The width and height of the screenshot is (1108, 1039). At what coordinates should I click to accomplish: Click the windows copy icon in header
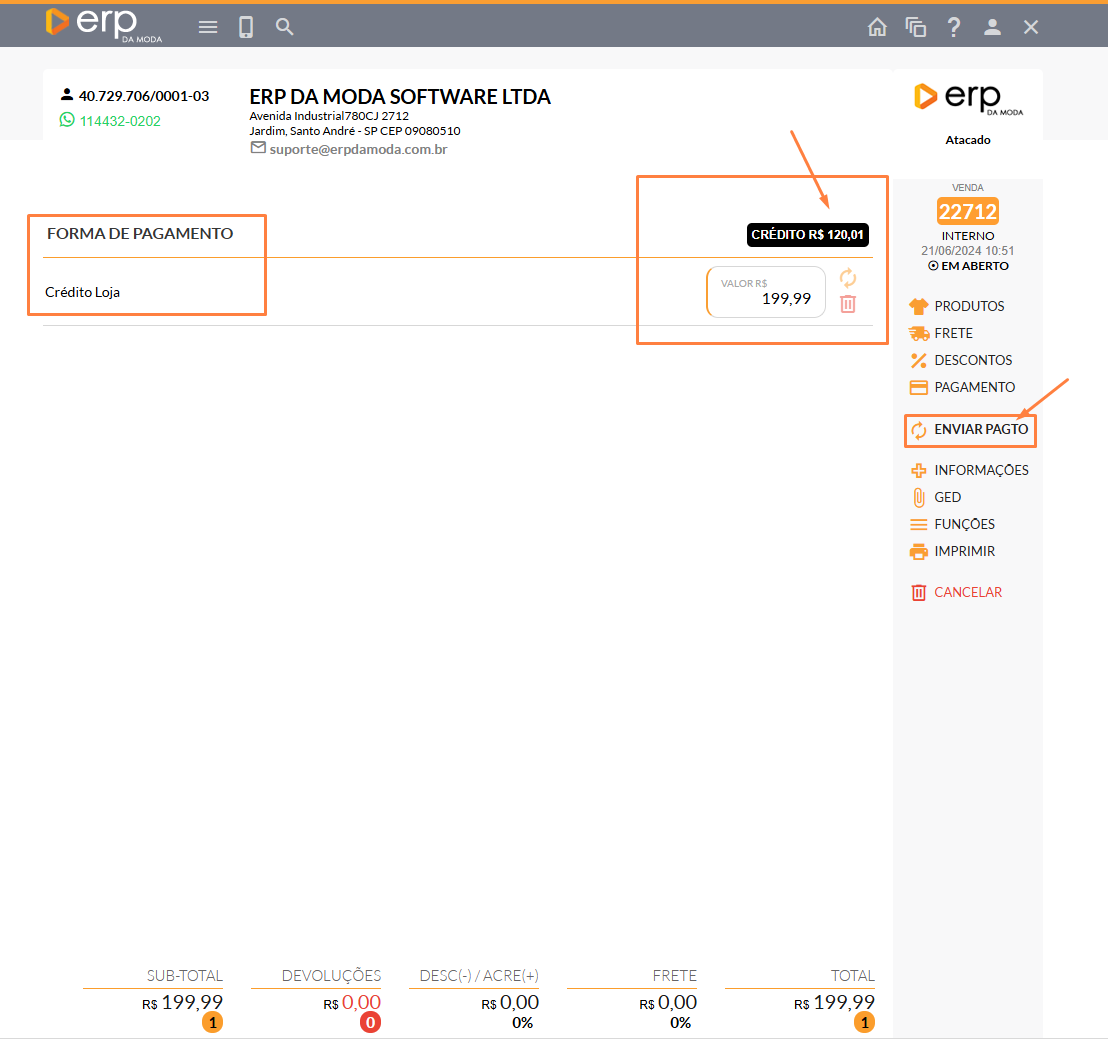tap(915, 27)
